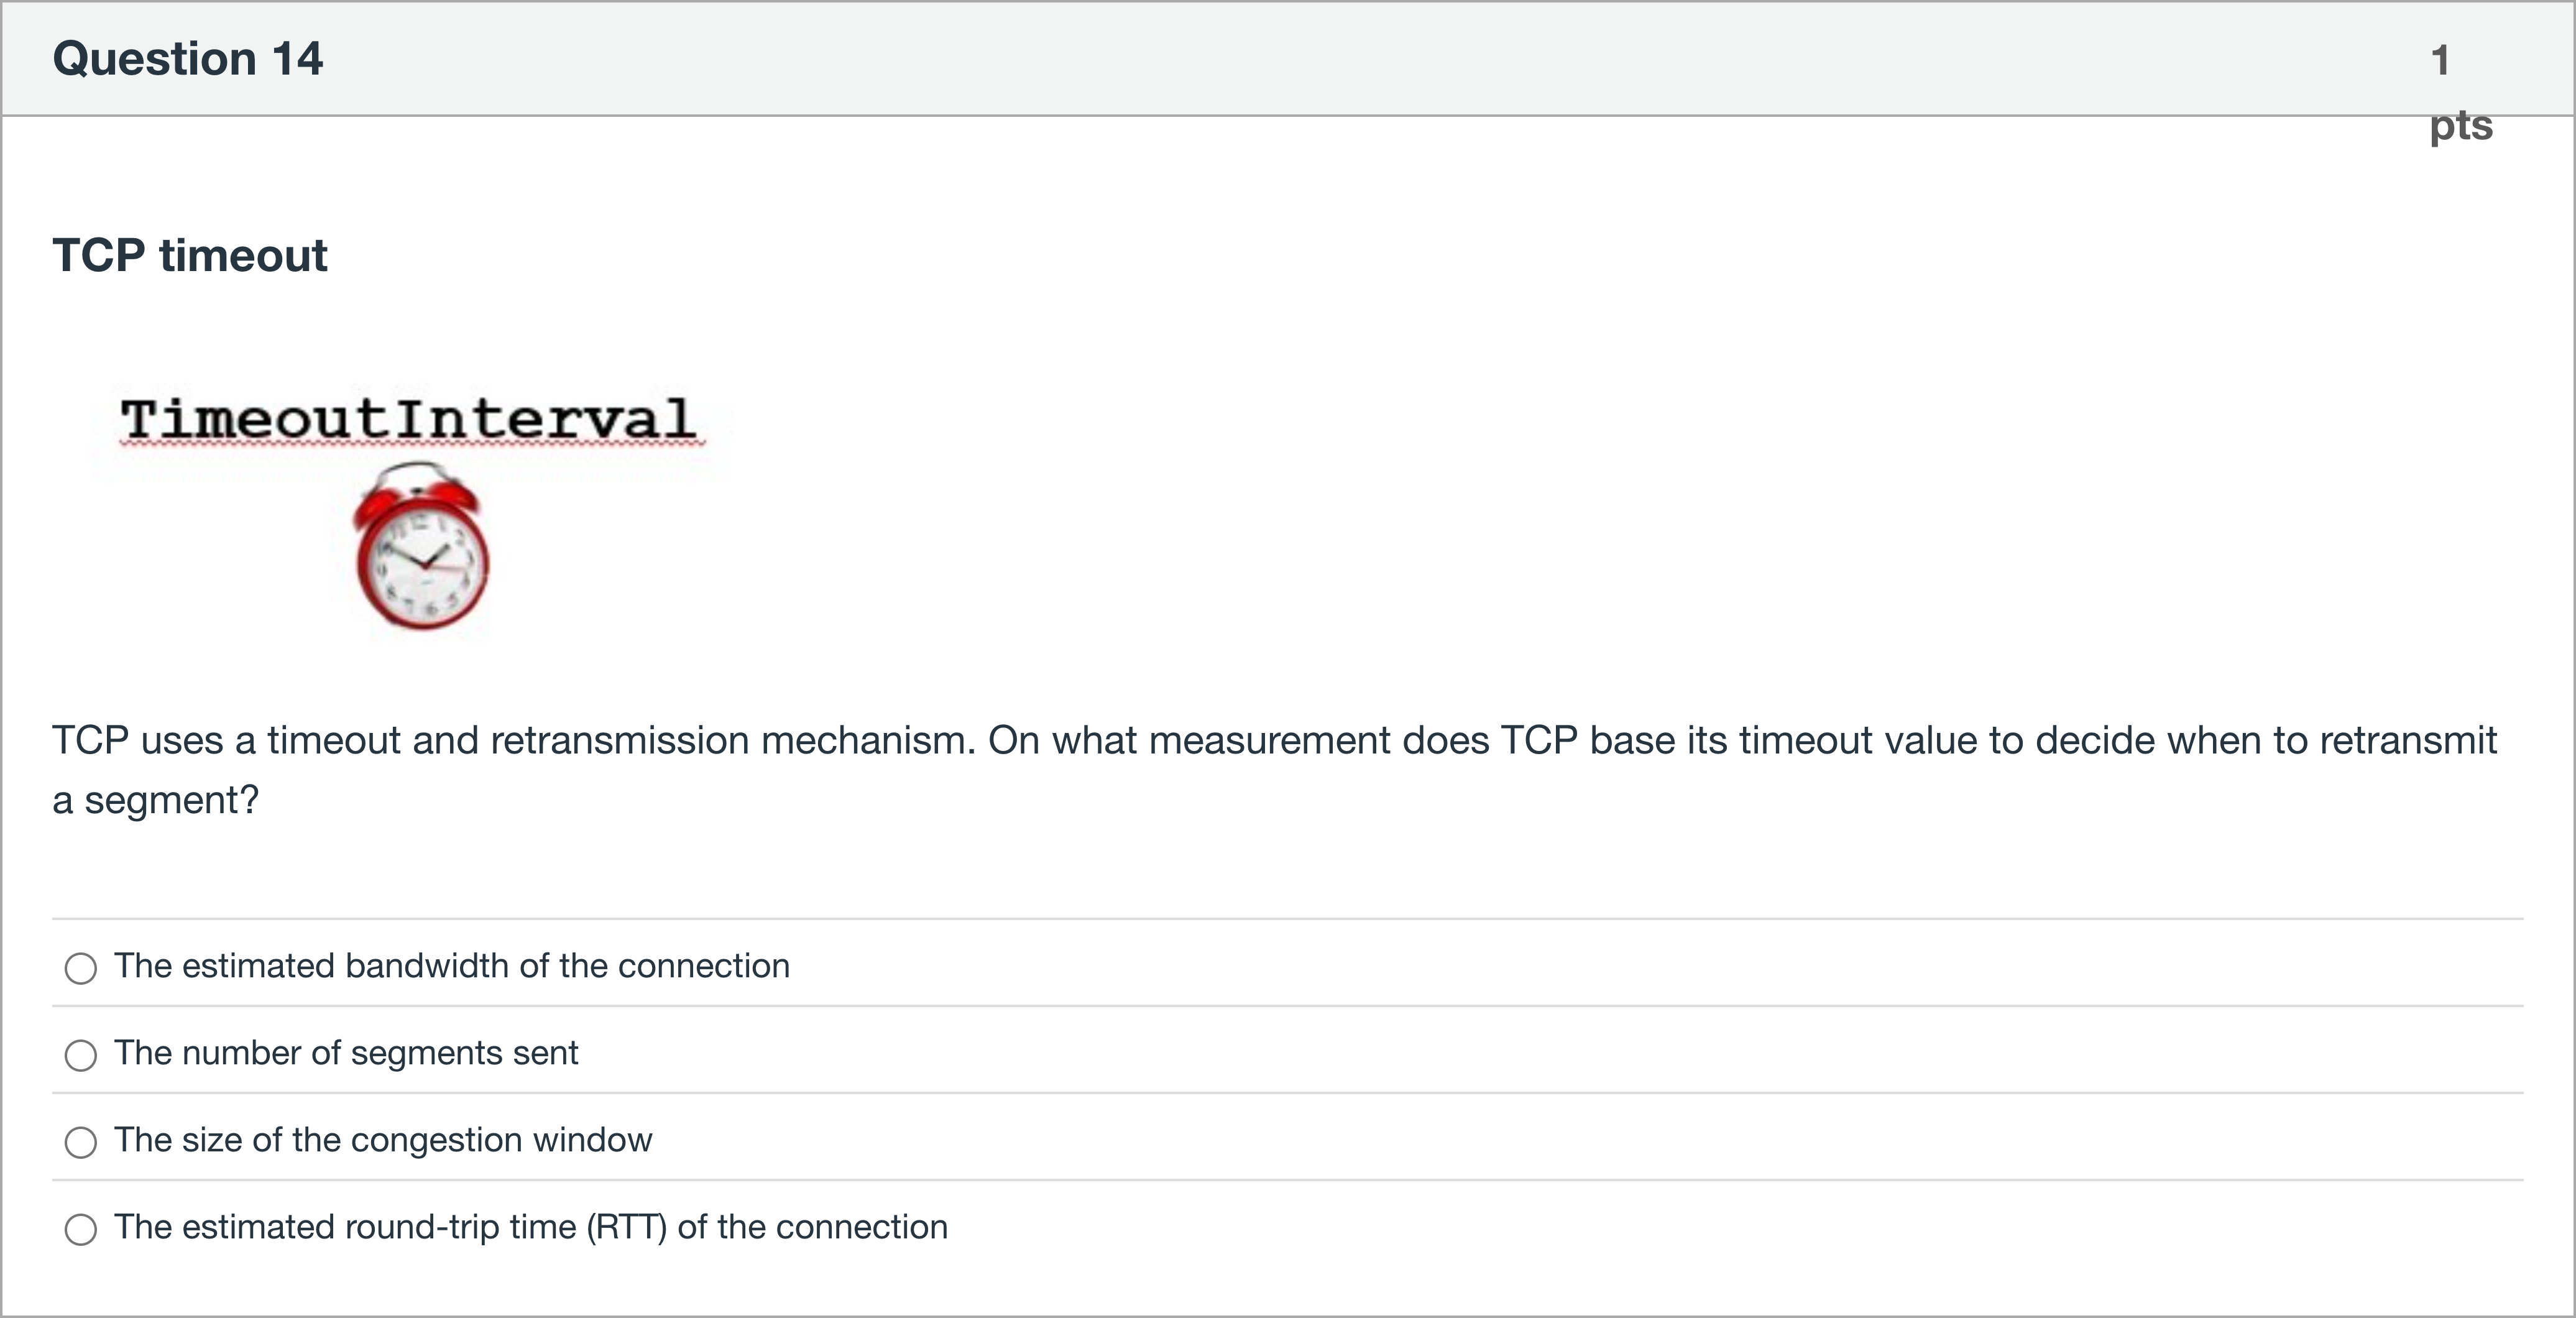Click the 'The estimated bandwidth of the connection' label
Viewport: 2576px width, 1318px height.
click(x=451, y=966)
